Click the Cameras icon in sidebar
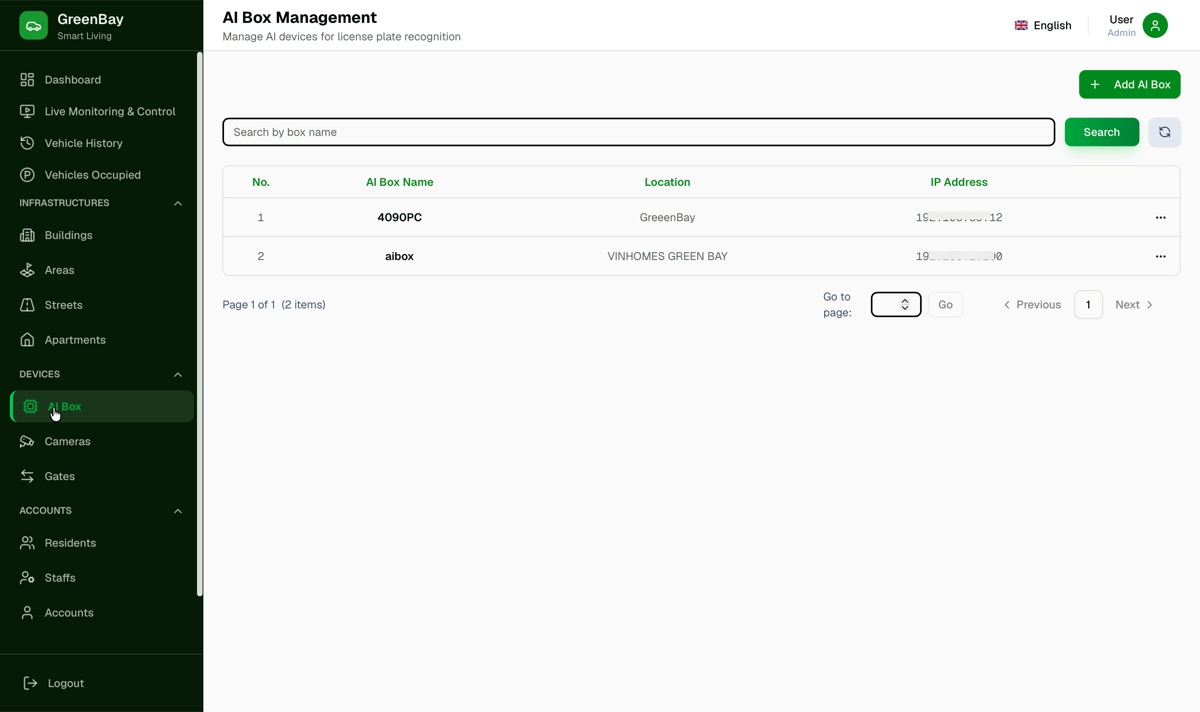 click(x=27, y=441)
